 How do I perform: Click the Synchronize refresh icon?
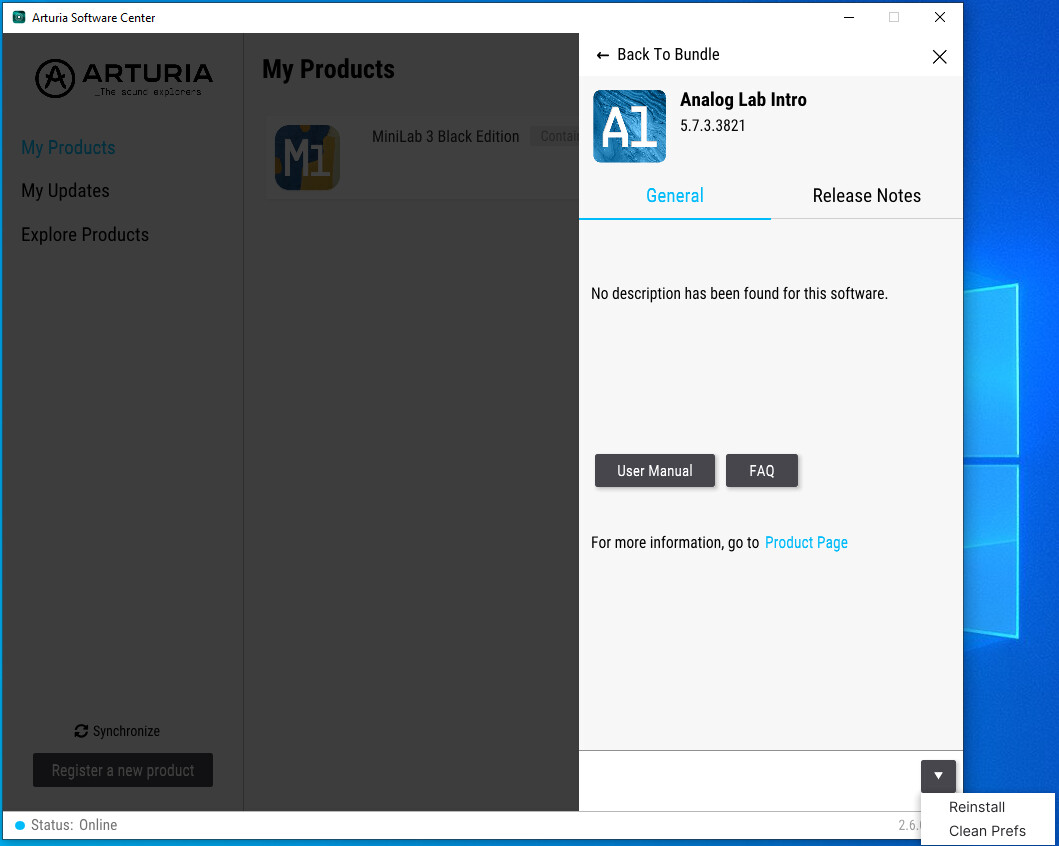pyautogui.click(x=81, y=731)
